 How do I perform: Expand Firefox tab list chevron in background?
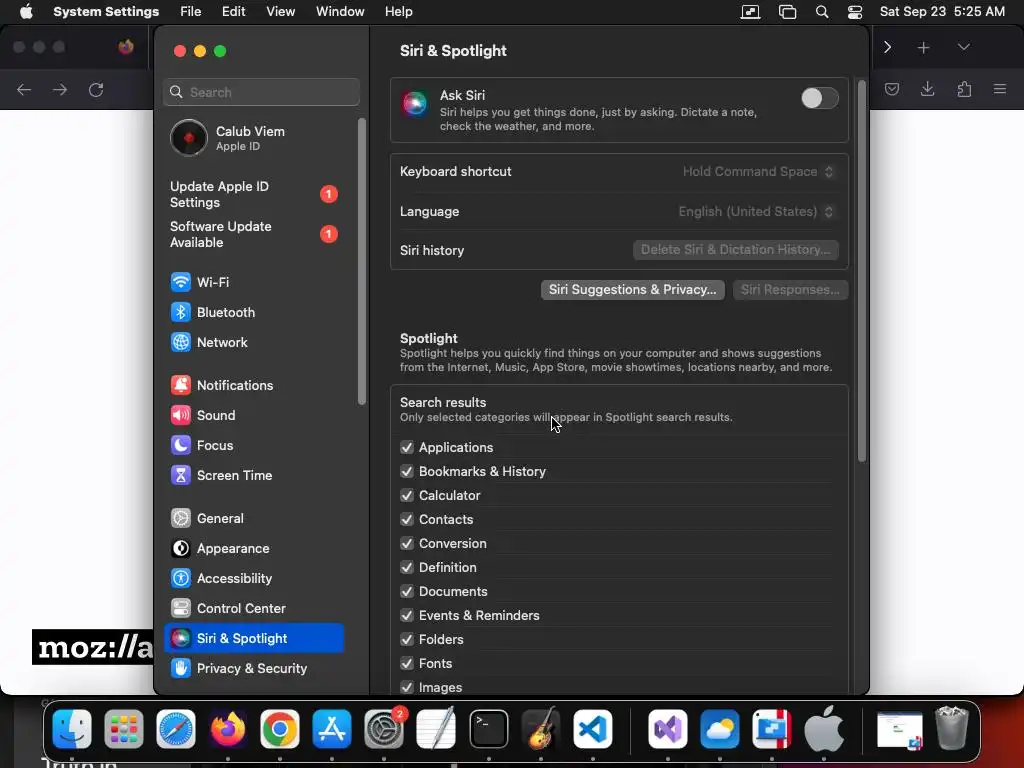963,47
